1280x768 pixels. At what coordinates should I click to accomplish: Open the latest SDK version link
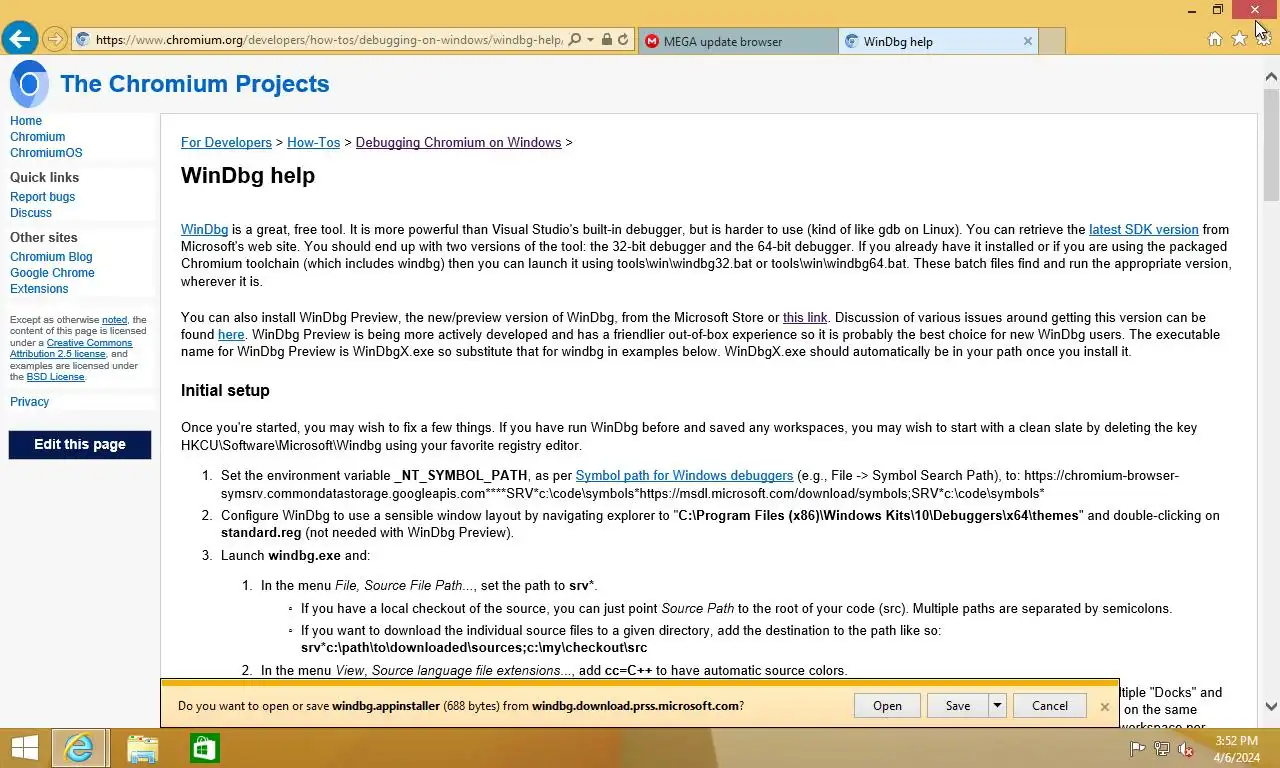click(1143, 230)
